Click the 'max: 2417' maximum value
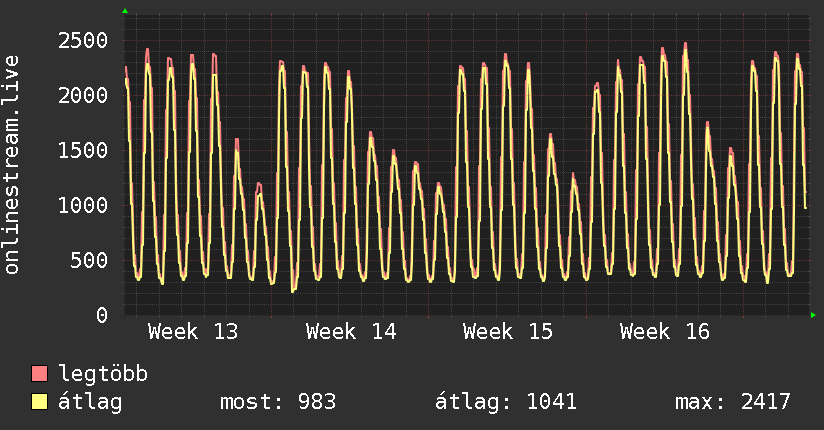The height and width of the screenshot is (430, 824). click(733, 402)
